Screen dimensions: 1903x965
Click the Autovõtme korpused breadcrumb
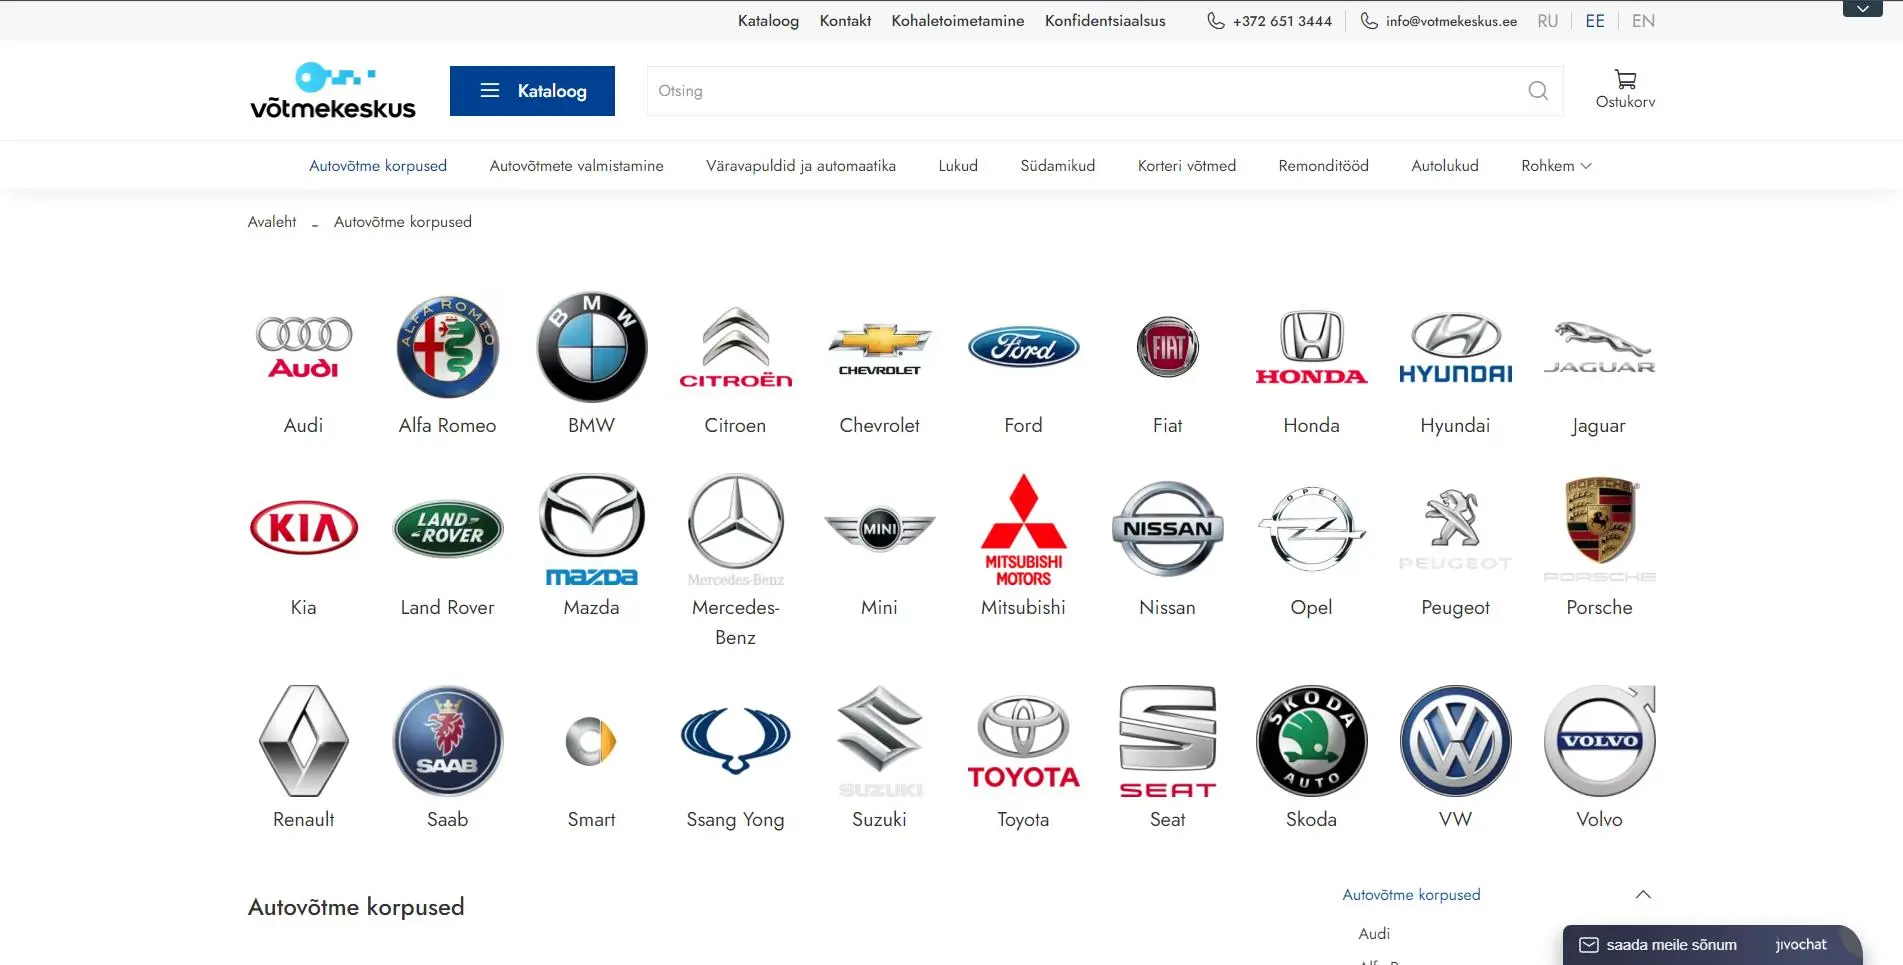403,222
